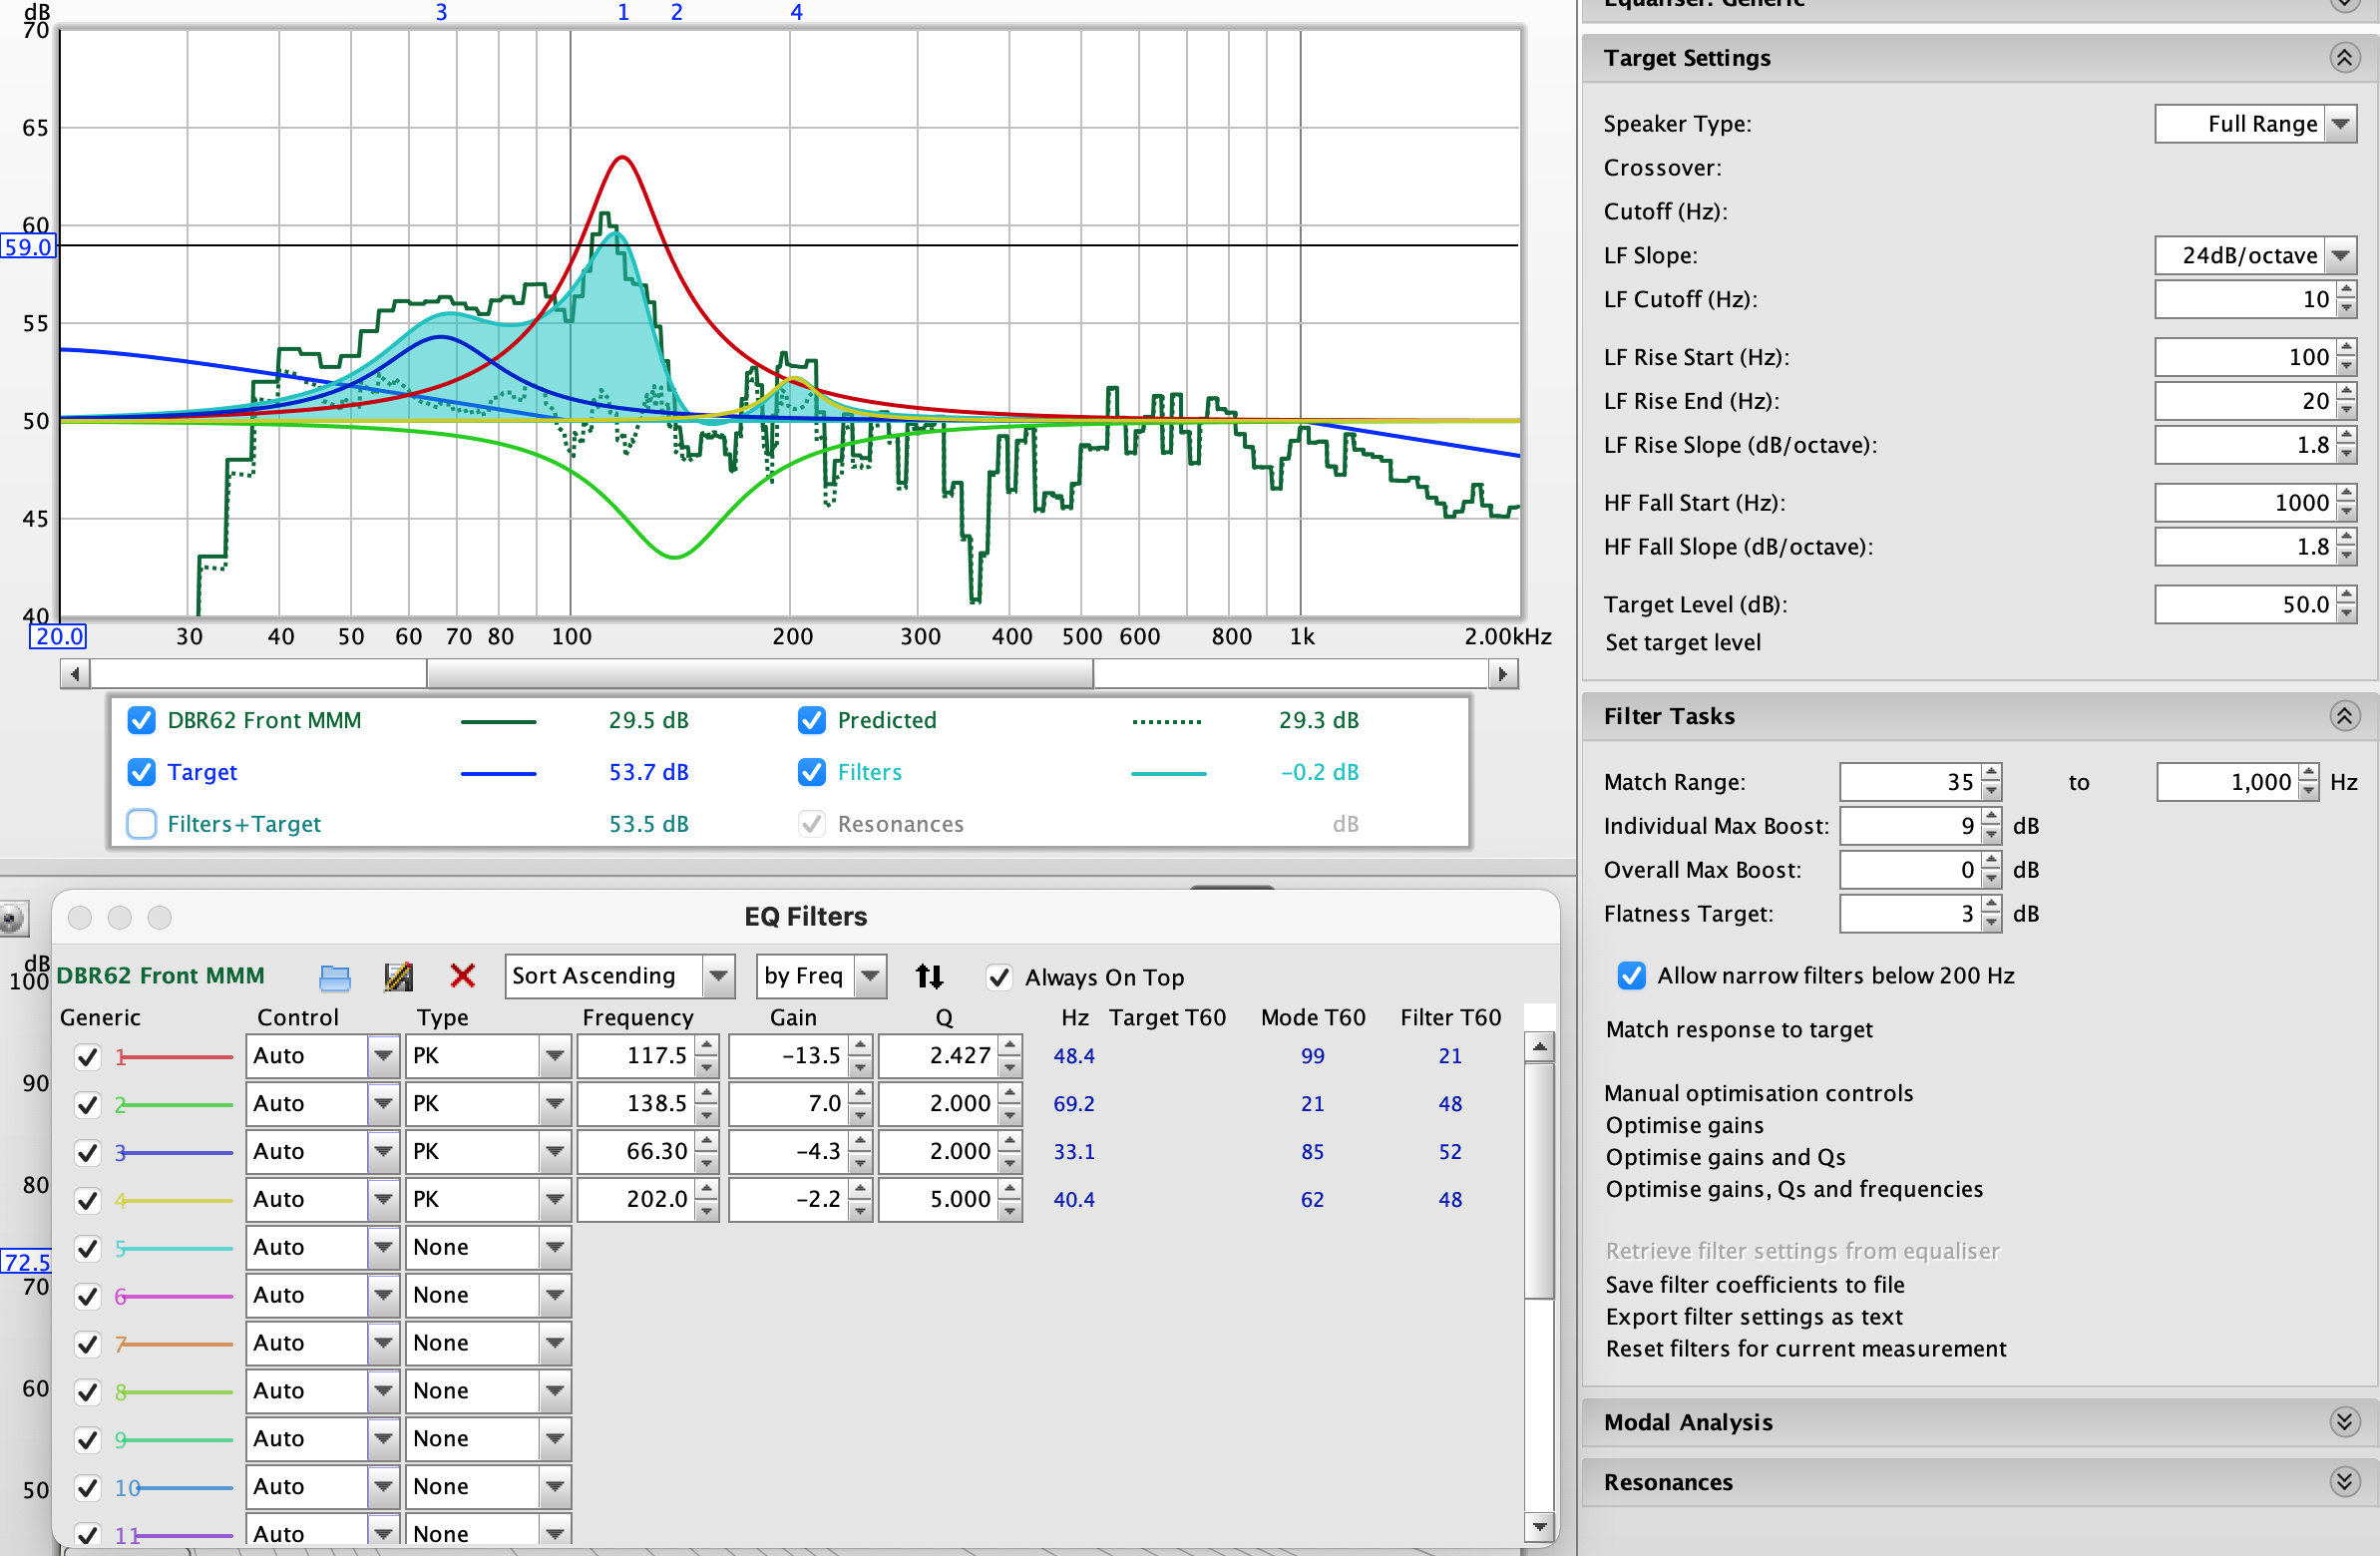
Task: Decrease filter 2 gain stepper
Action: click(x=860, y=1114)
